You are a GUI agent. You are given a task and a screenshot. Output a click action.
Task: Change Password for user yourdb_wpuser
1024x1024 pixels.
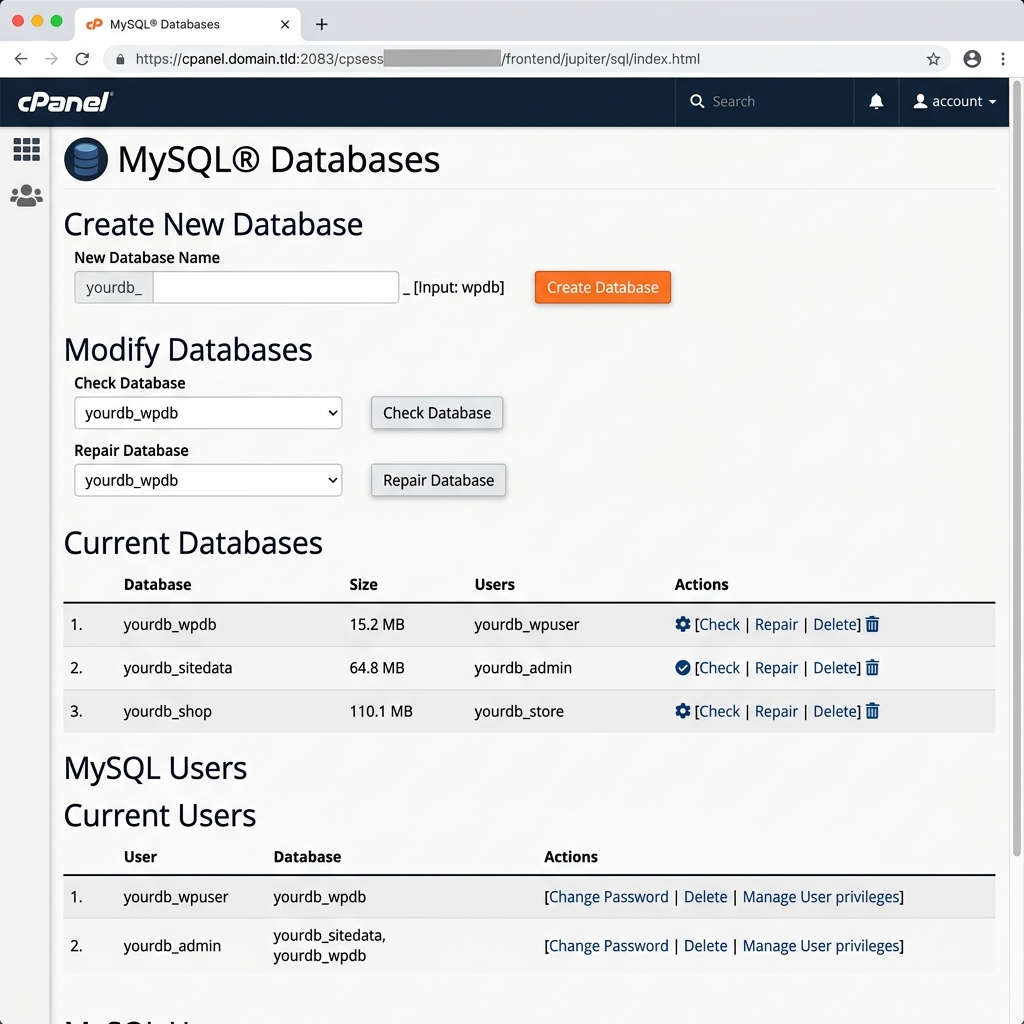pos(609,897)
